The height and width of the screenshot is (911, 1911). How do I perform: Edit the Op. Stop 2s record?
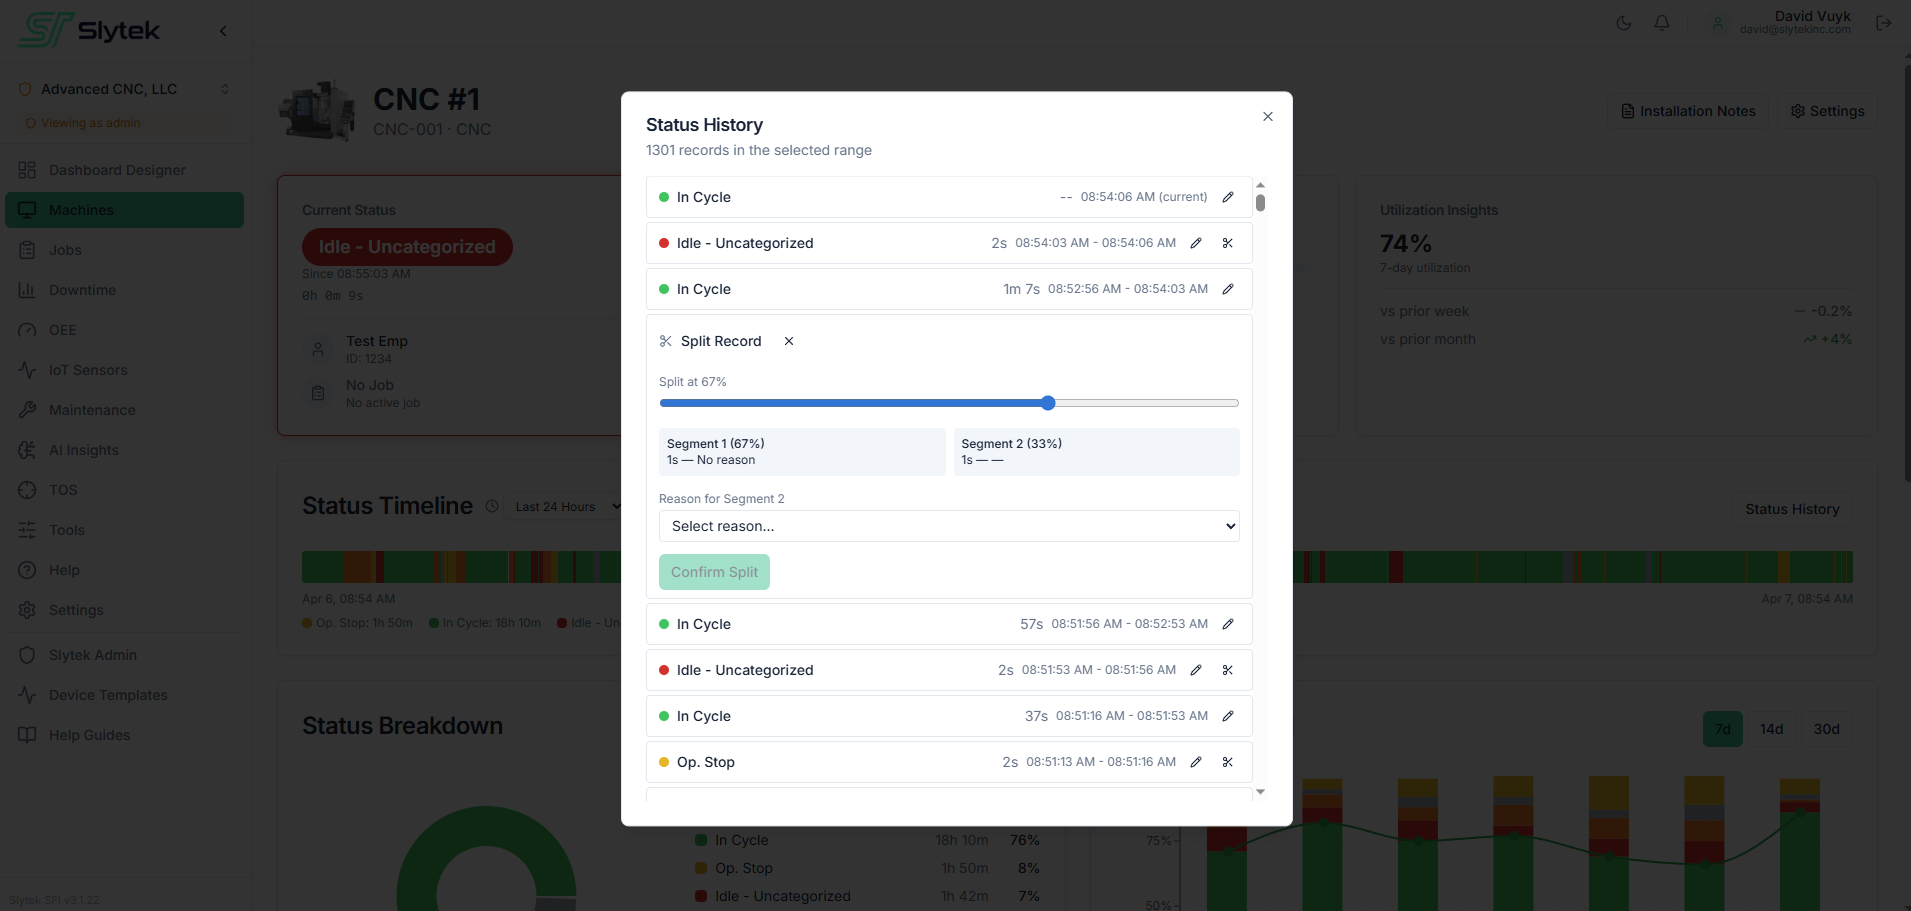(x=1196, y=762)
